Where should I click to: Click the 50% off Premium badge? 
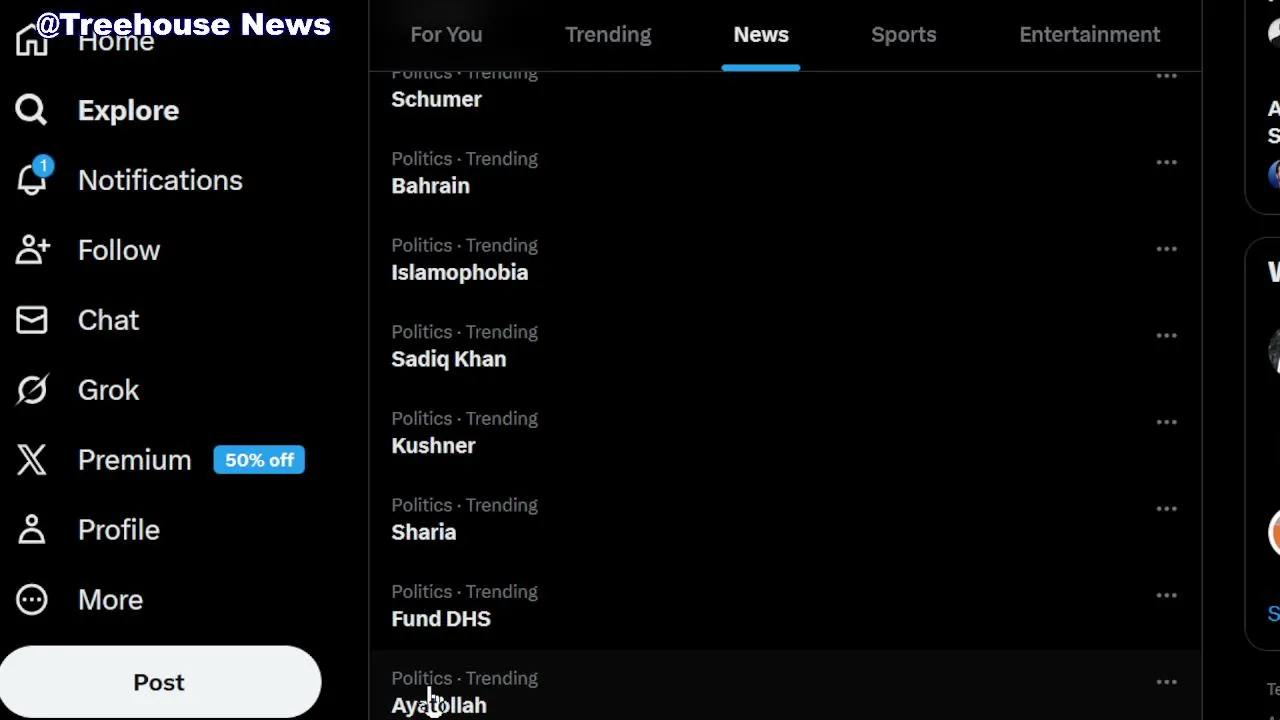pos(259,460)
